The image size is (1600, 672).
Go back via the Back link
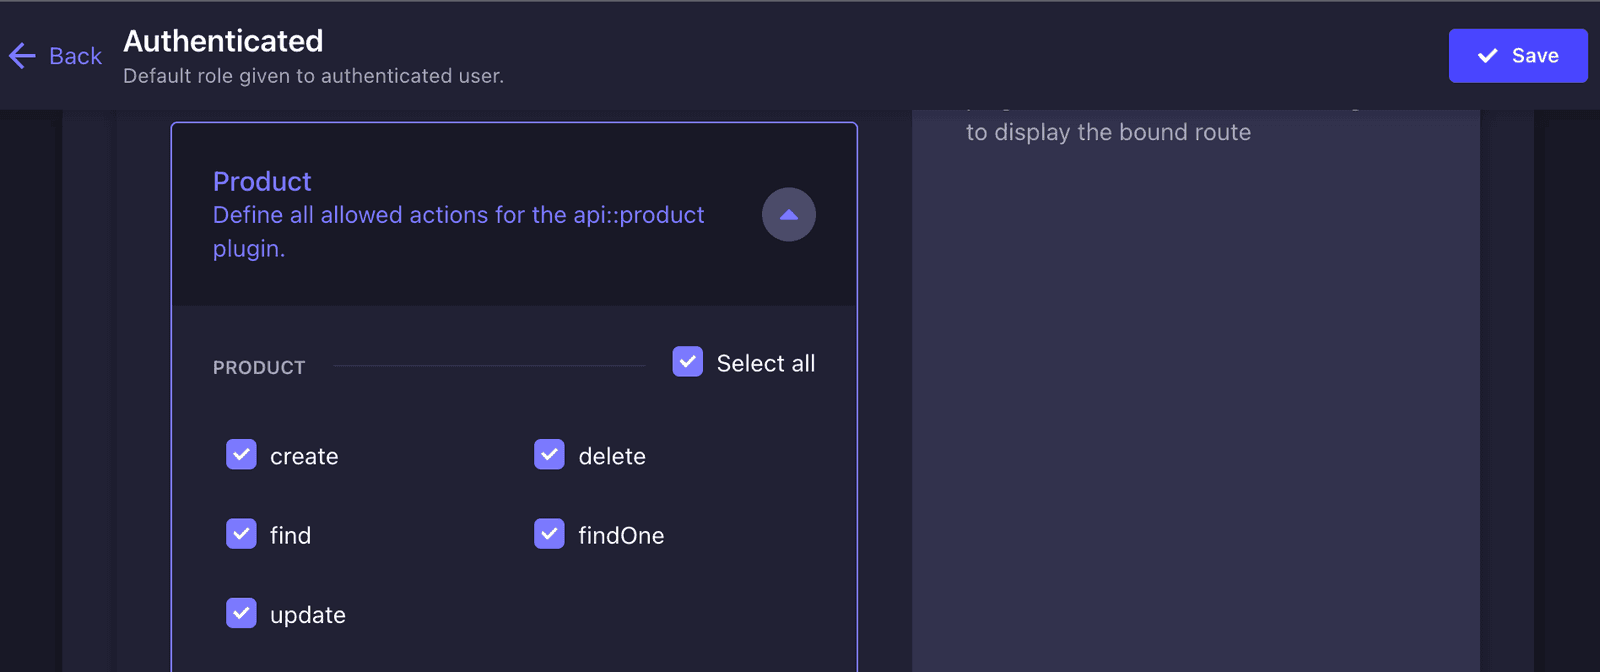[x=55, y=56]
